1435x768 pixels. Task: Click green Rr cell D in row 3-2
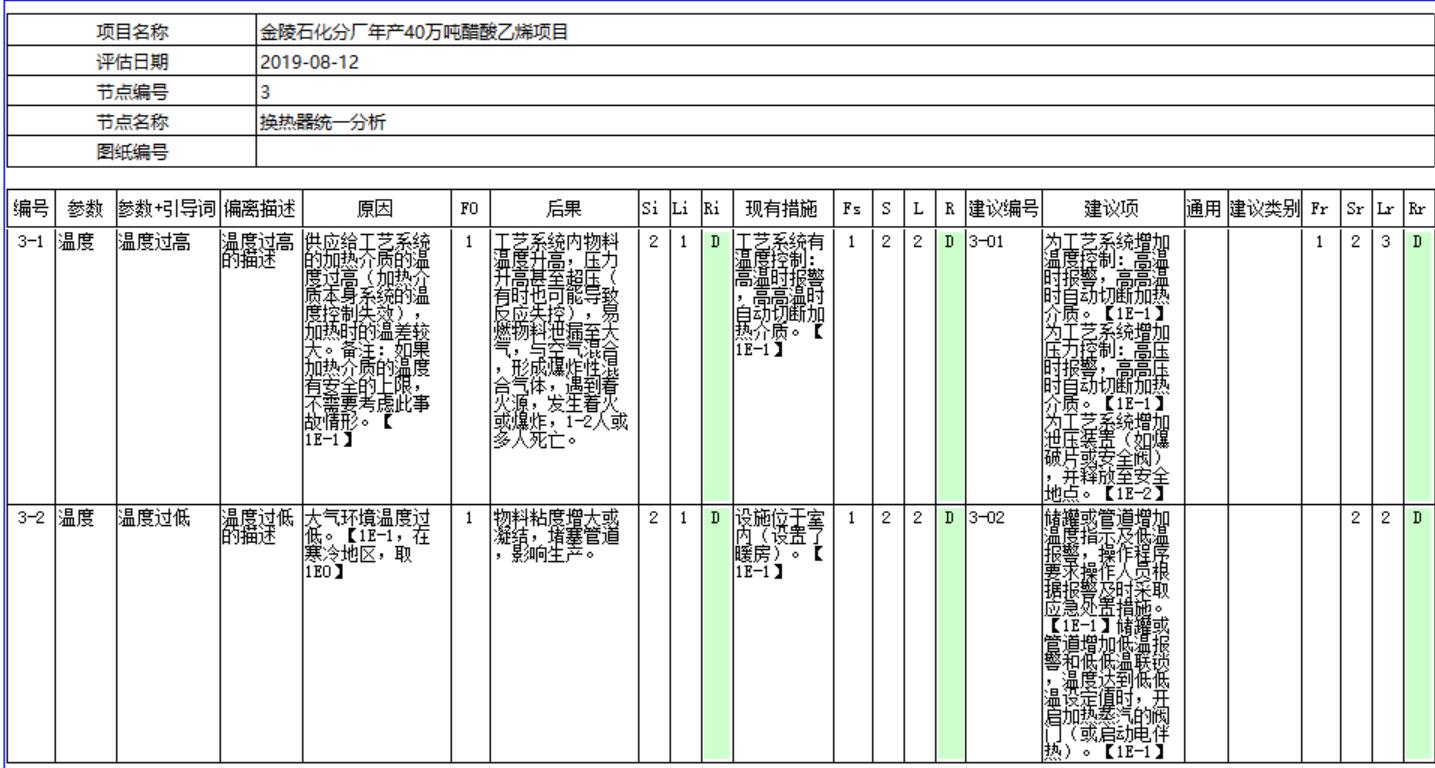pos(1417,634)
